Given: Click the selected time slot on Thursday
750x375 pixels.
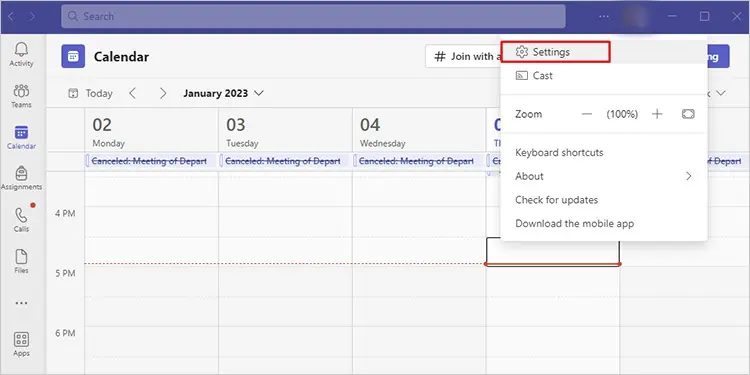Looking at the screenshot, I should (552, 252).
